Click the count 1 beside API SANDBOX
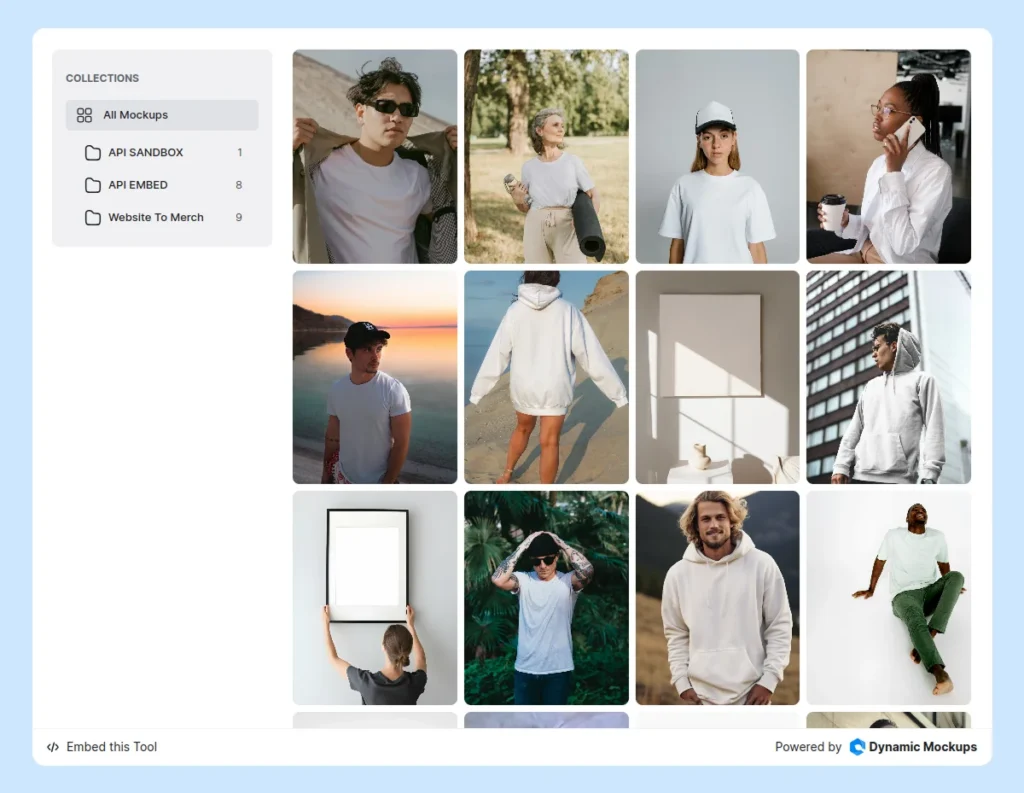The width and height of the screenshot is (1024, 793). click(240, 152)
